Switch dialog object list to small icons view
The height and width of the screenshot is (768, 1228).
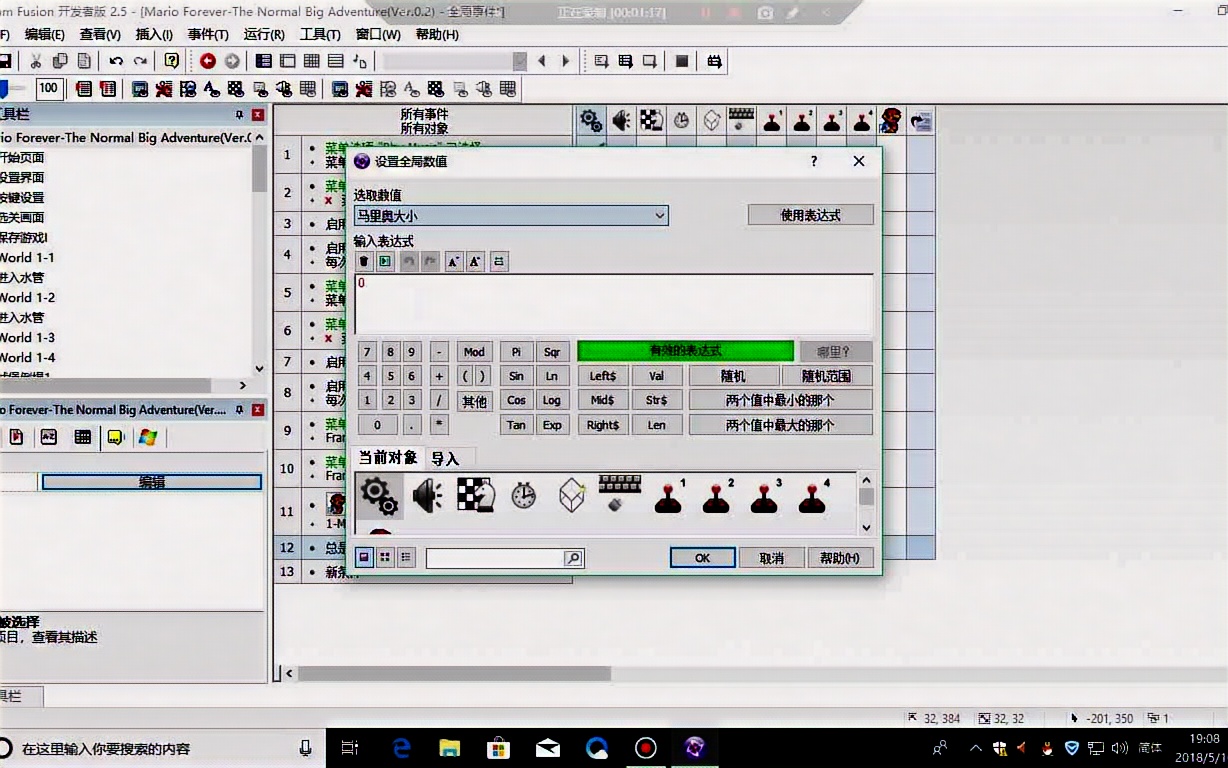point(385,557)
